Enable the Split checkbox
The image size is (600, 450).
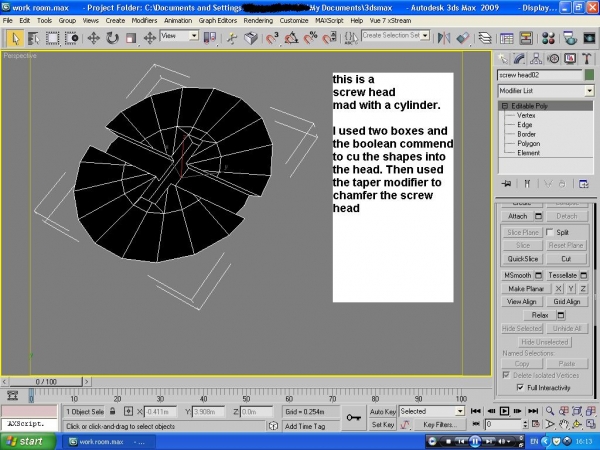(550, 232)
